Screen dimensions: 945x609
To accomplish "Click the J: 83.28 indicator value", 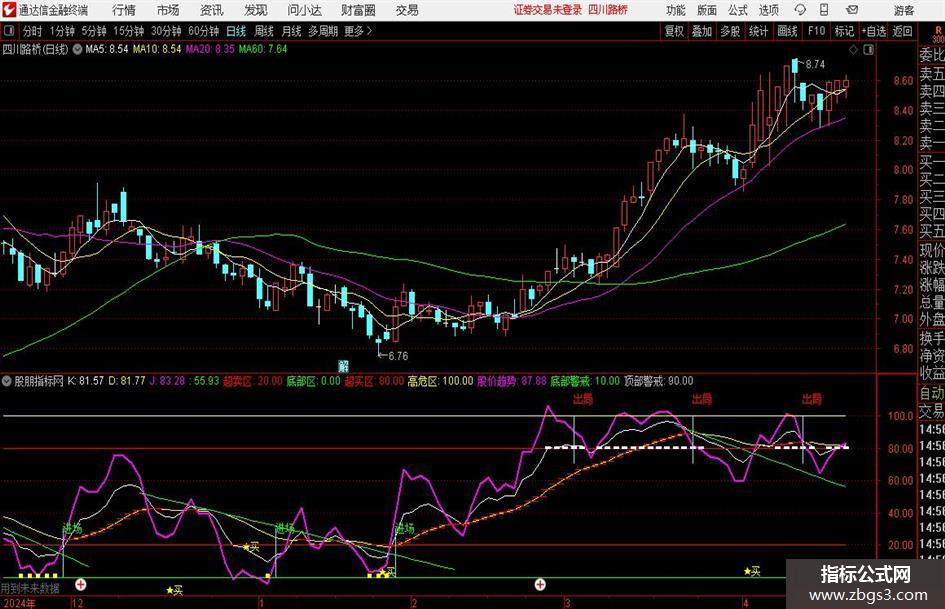I will tap(168, 381).
